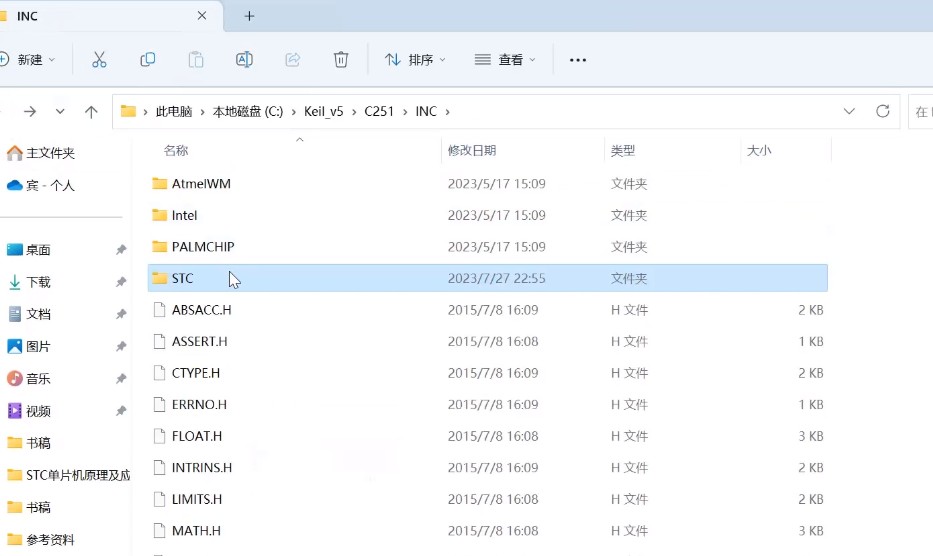
Task: Expand chevron after INC in breadcrumb
Action: point(447,112)
